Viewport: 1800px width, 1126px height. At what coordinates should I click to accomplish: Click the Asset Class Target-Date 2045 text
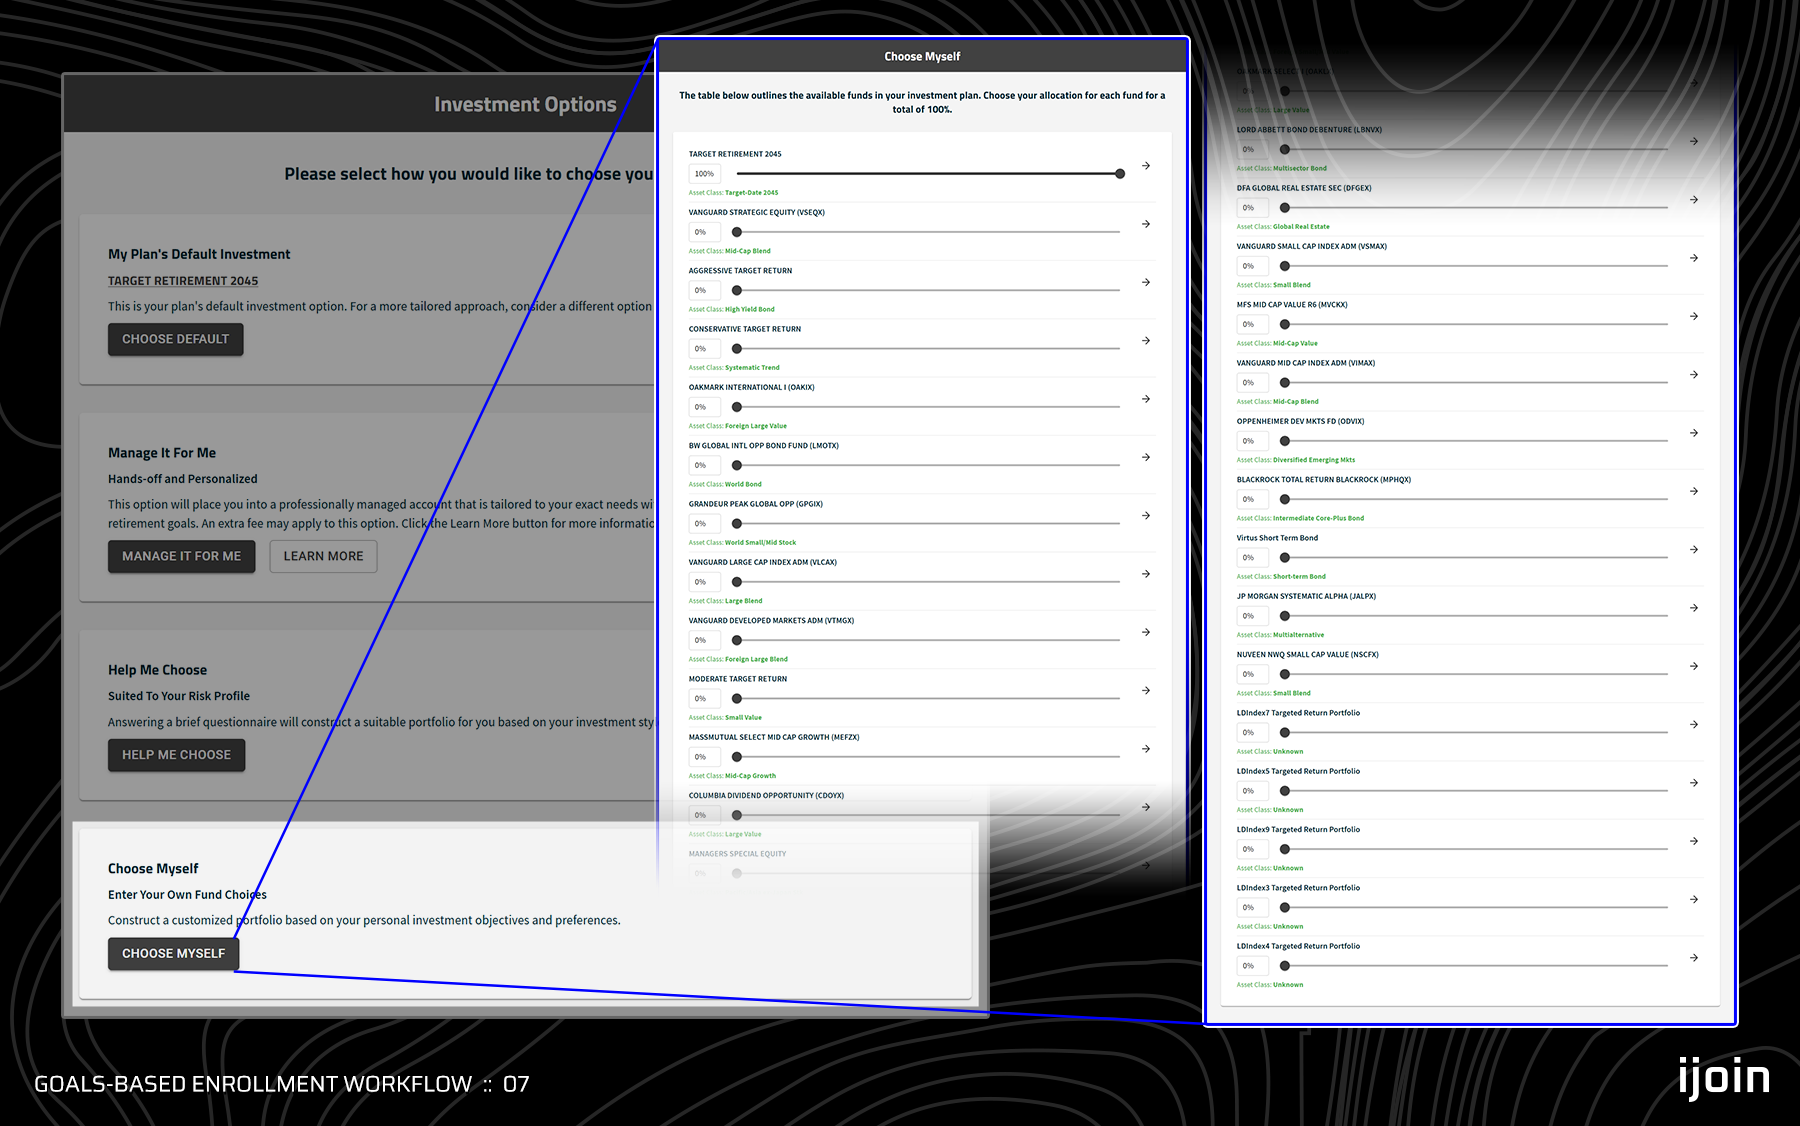(x=733, y=193)
